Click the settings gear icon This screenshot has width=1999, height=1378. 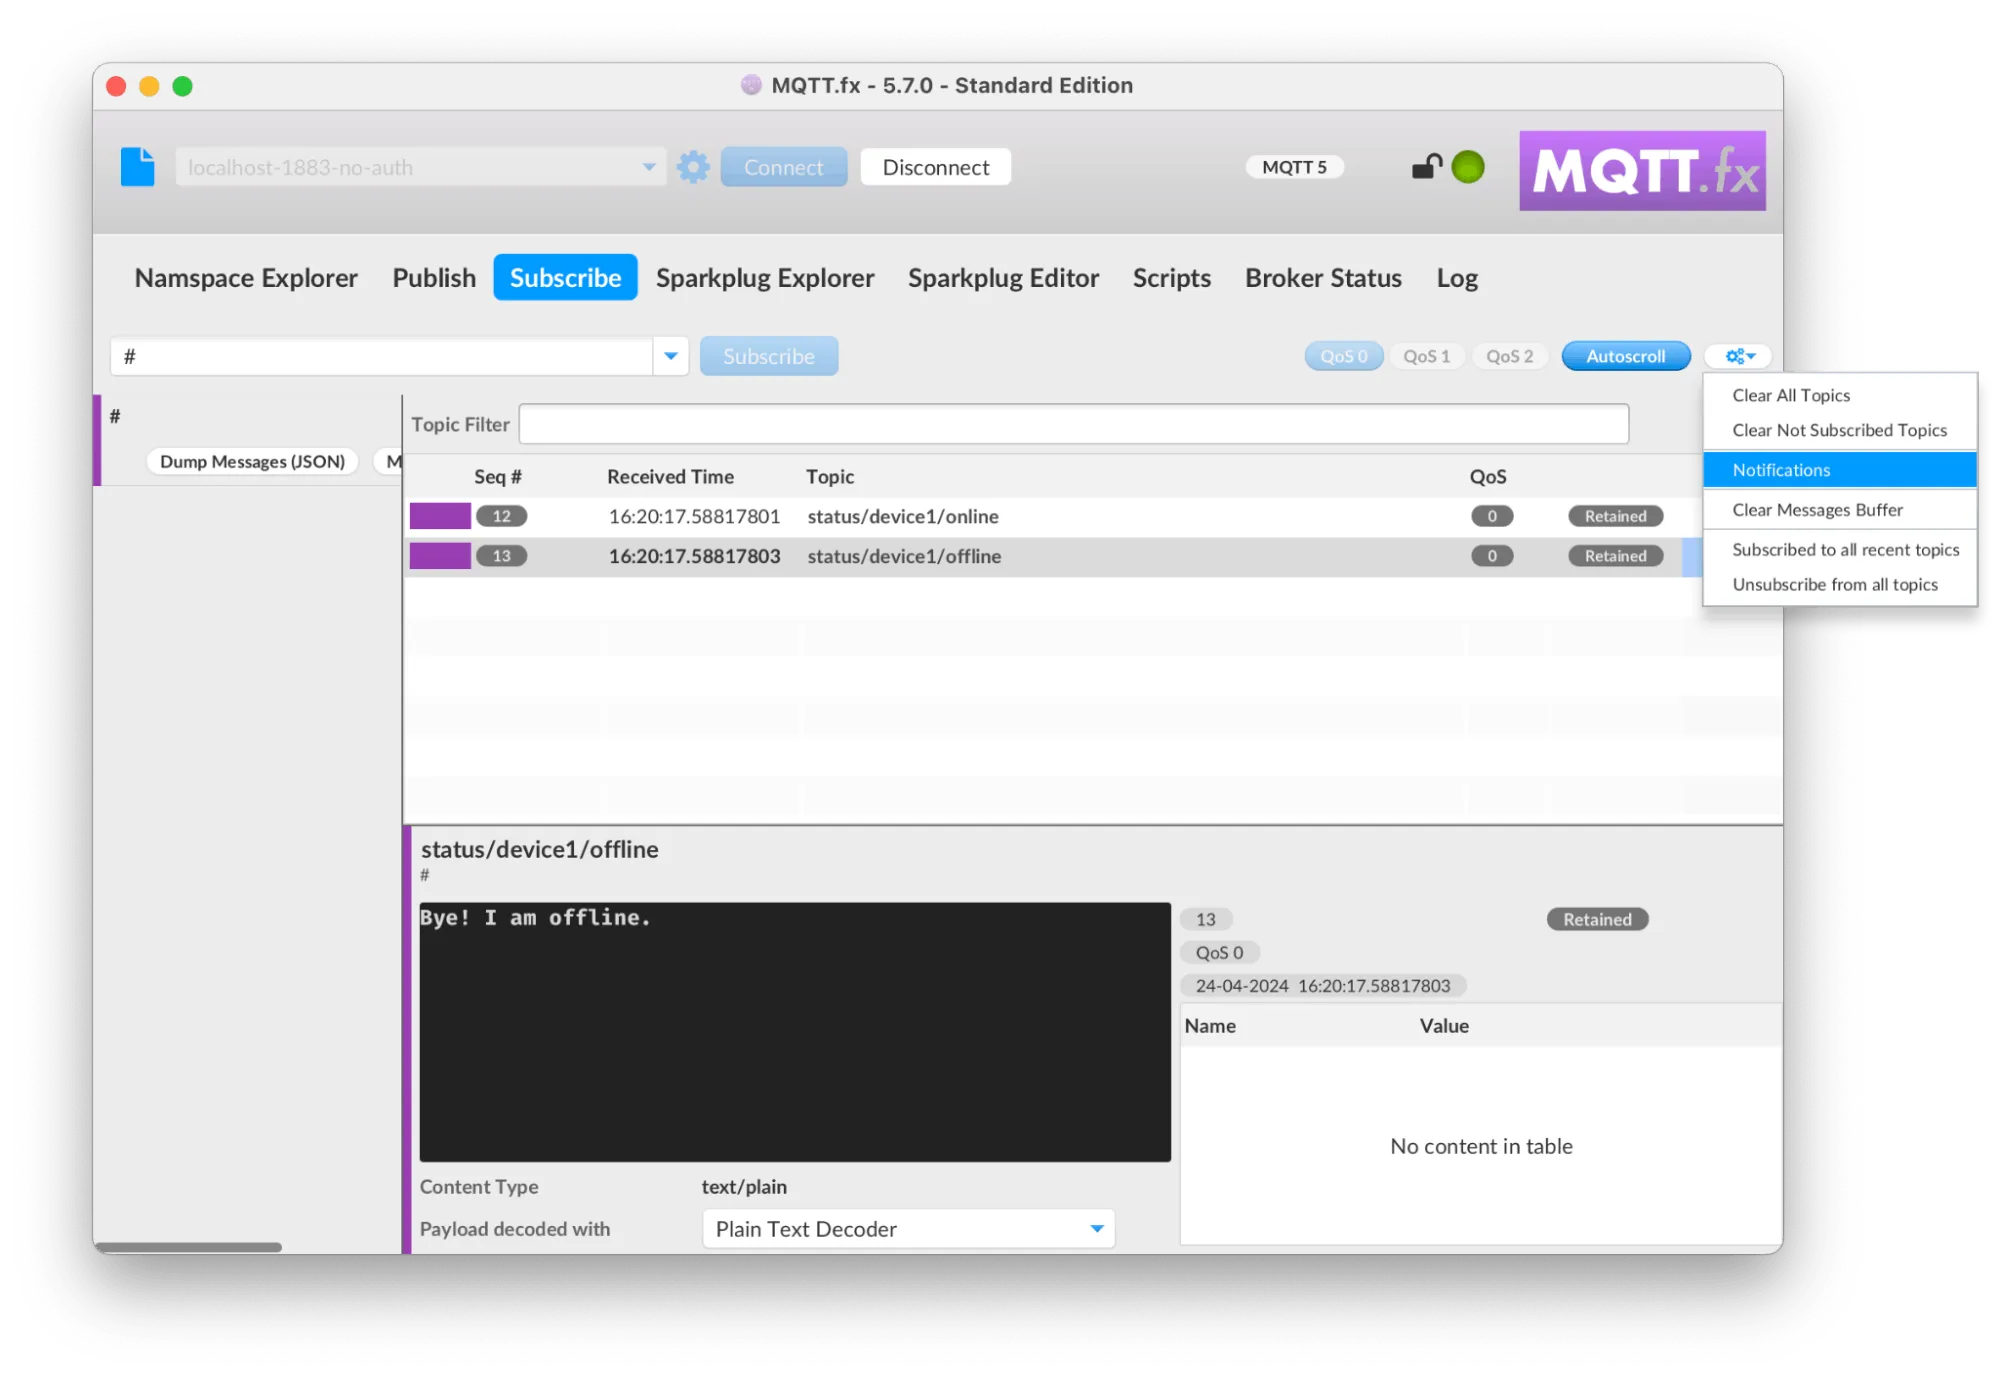(694, 167)
